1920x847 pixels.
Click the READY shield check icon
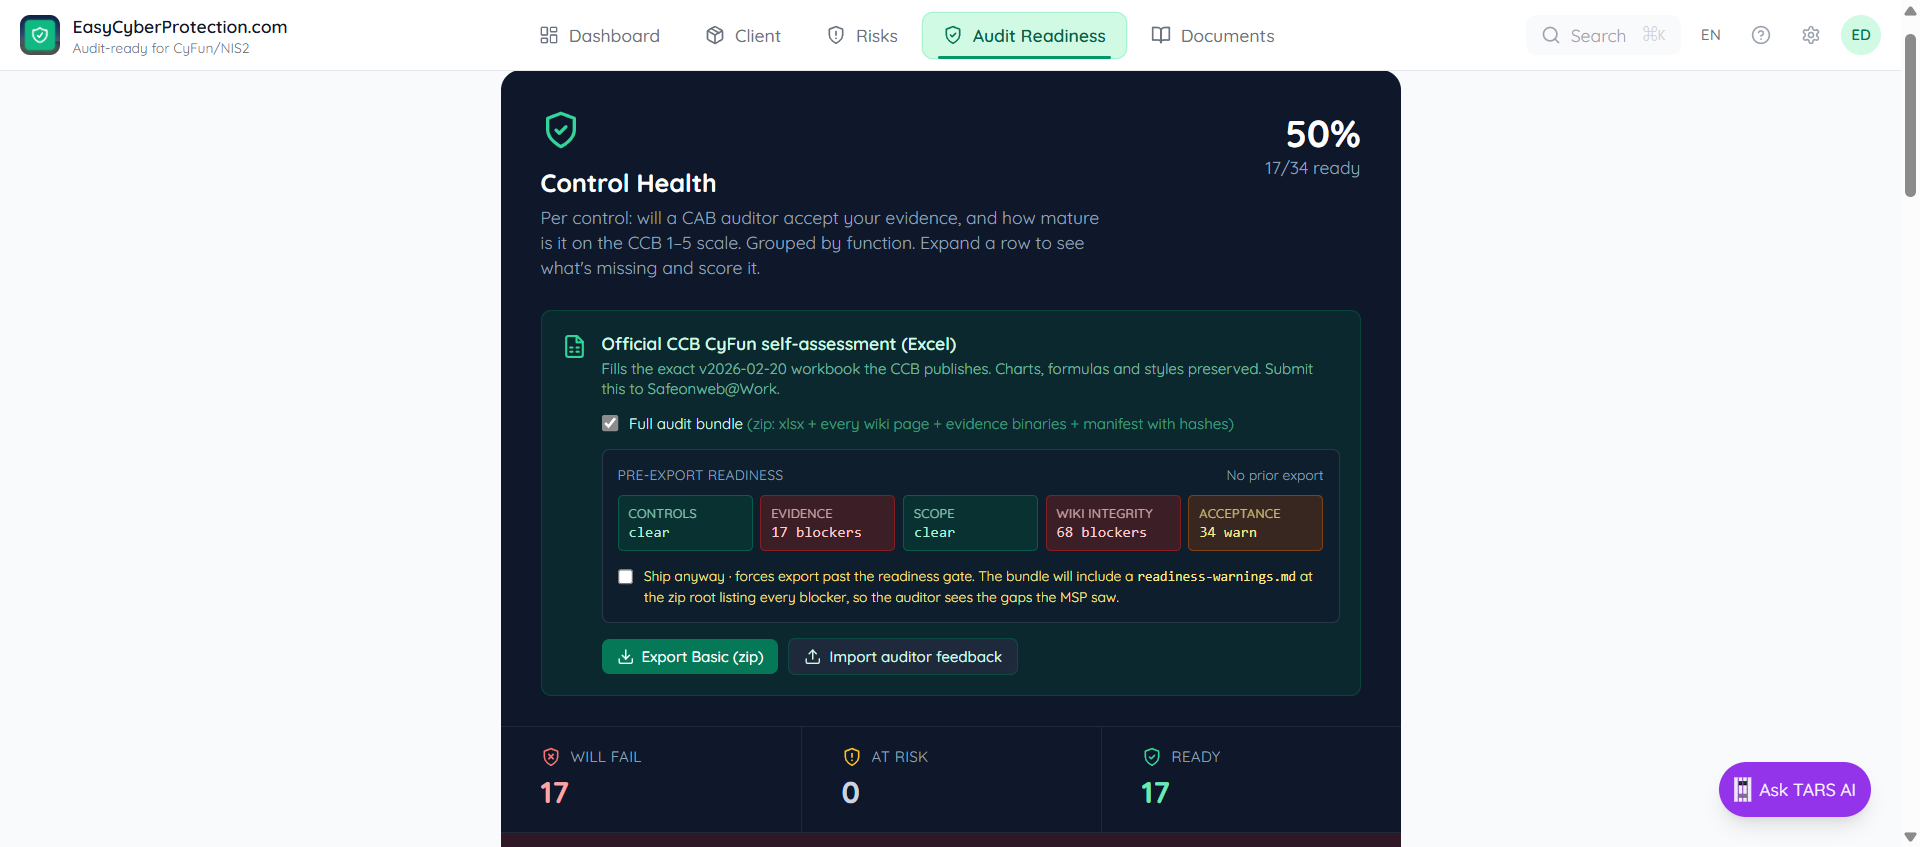click(1152, 757)
